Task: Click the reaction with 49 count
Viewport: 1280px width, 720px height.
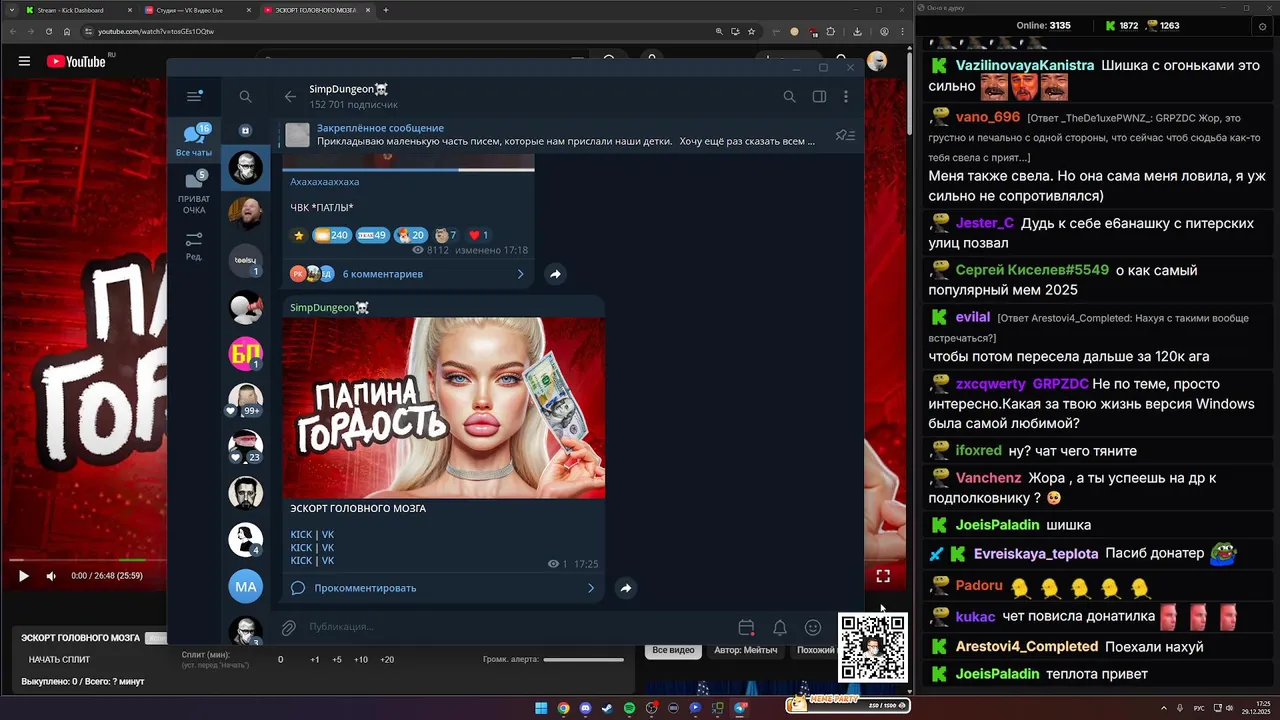Action: (x=371, y=235)
